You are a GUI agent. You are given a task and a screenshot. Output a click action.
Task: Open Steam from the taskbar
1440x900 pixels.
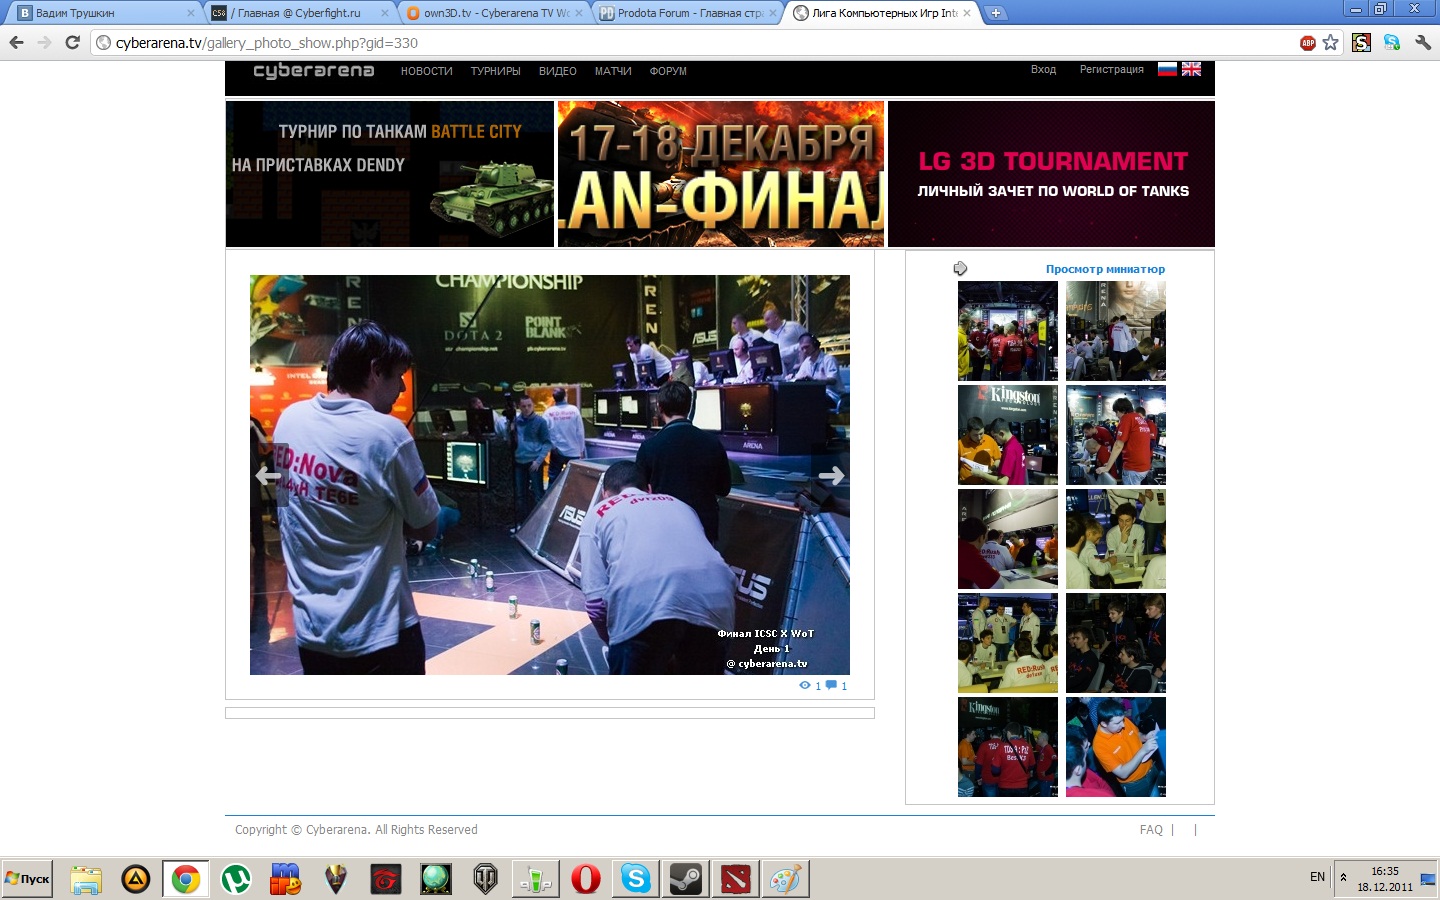[686, 879]
